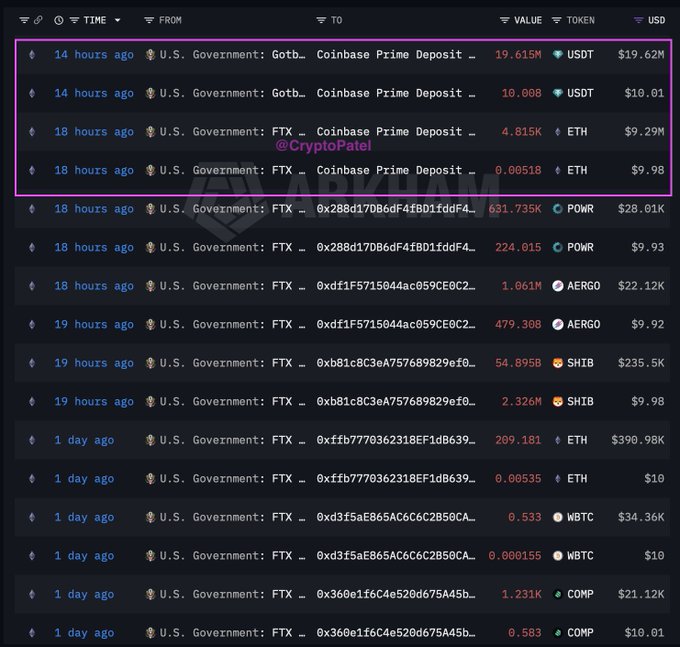Click the government seal icon in the $9.29M row
The height and width of the screenshot is (647, 680).
150,132
